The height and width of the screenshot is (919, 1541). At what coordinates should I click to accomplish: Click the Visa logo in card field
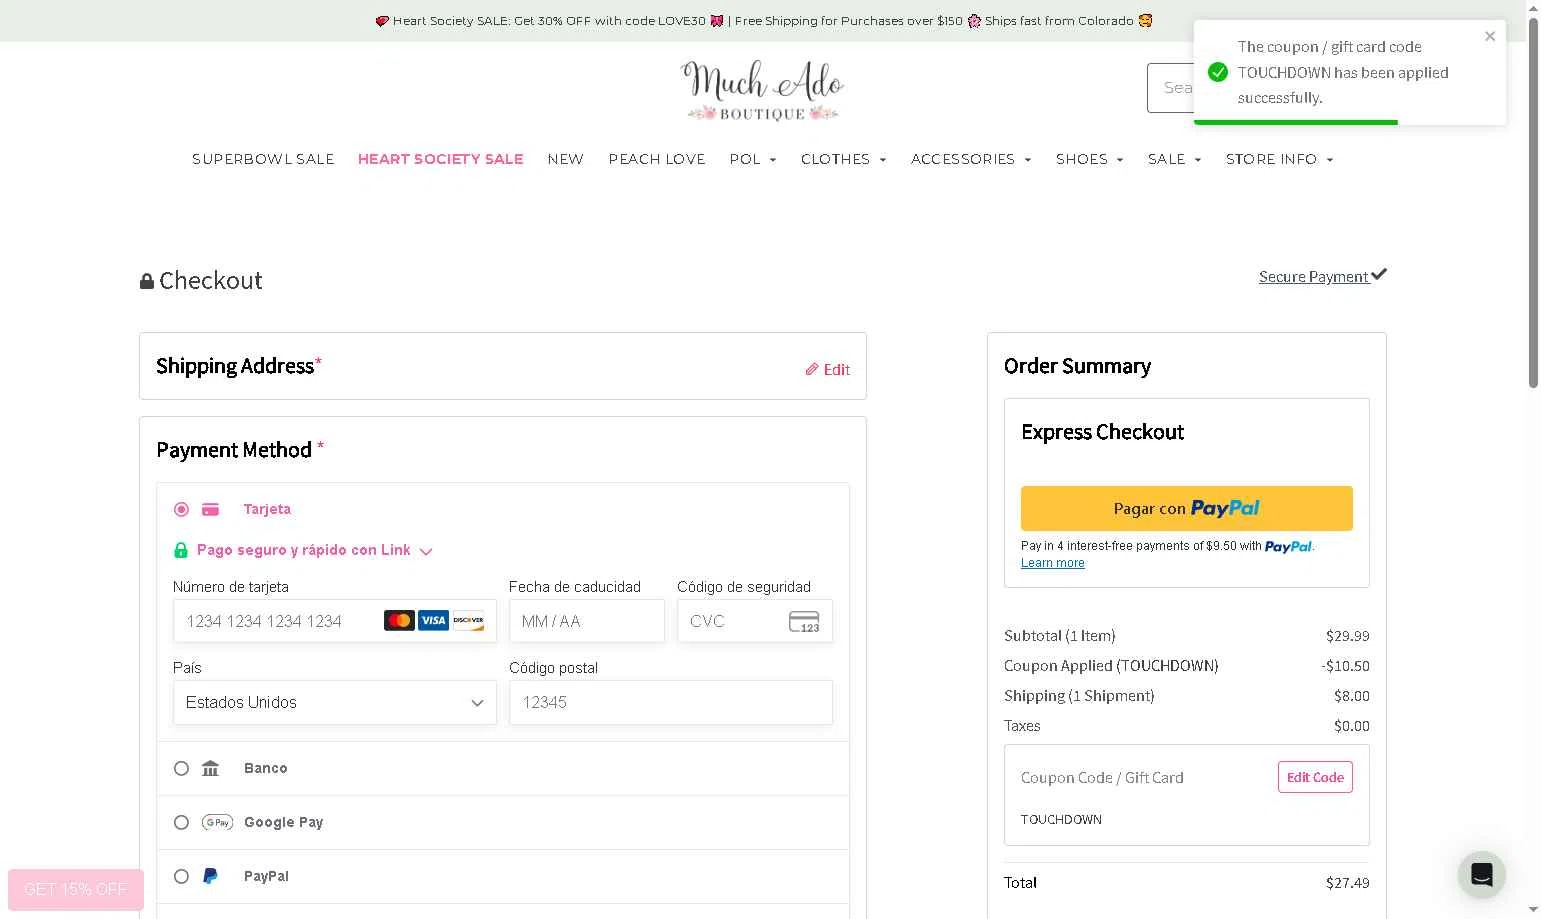pos(433,621)
